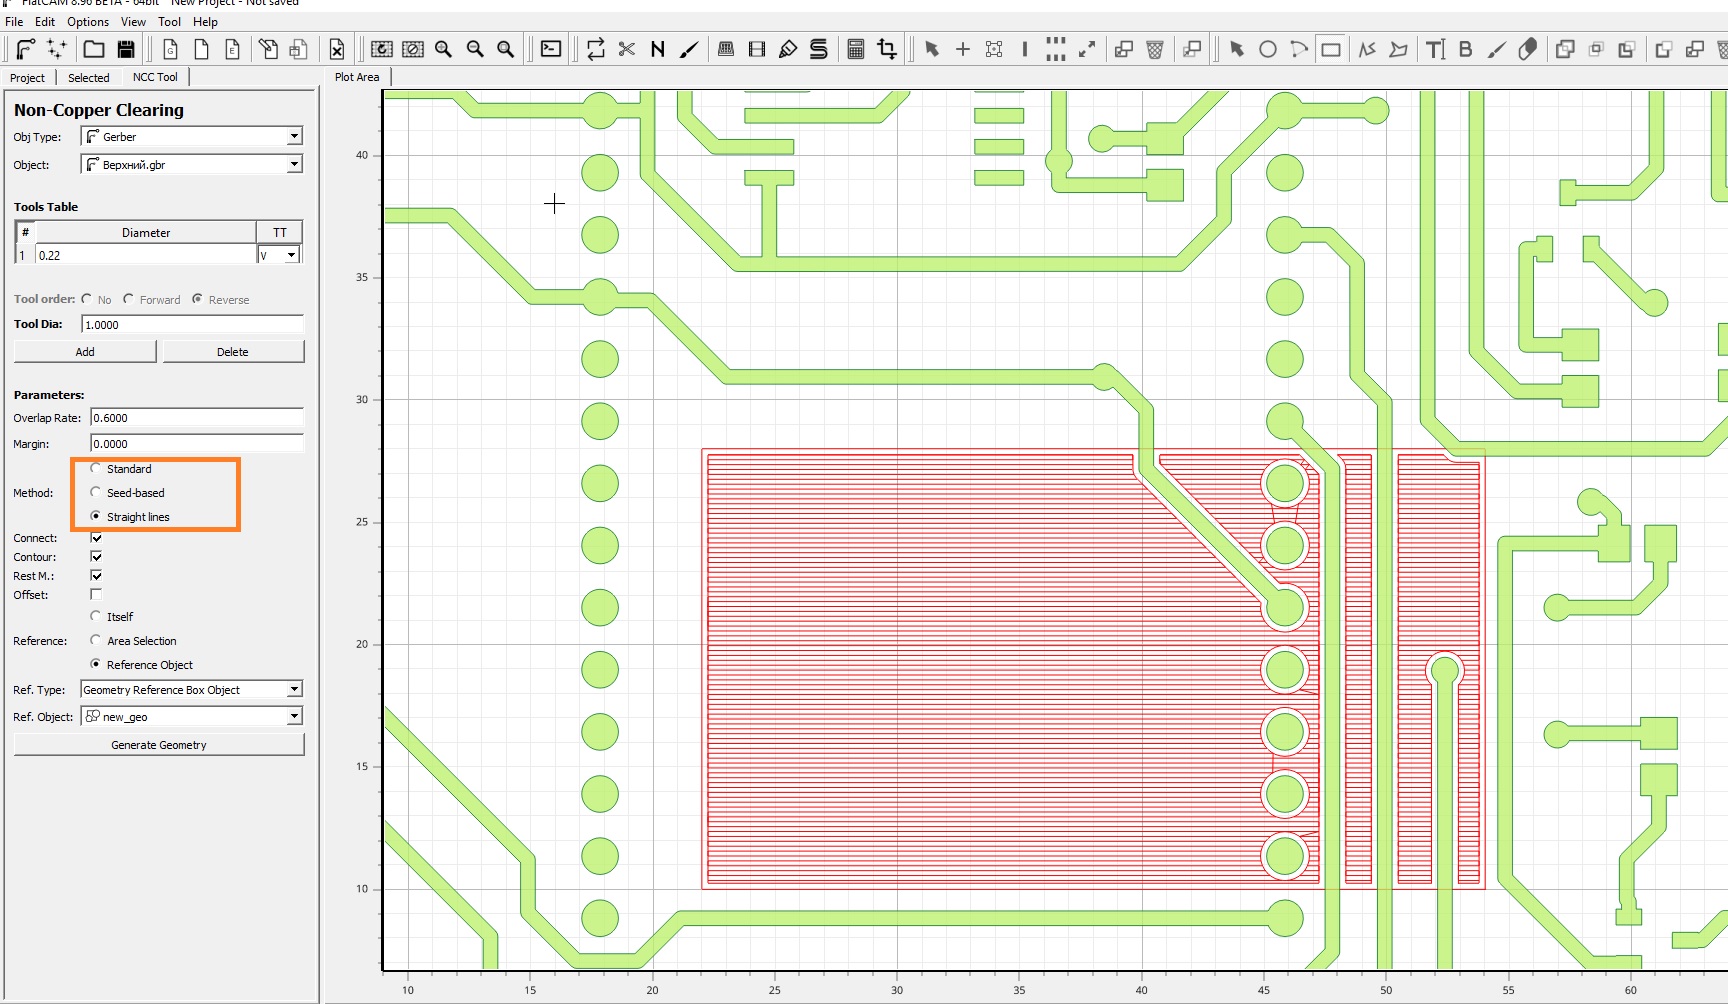Select the polygon drawing tool icon
The height and width of the screenshot is (1004, 1728).
tap(1399, 49)
